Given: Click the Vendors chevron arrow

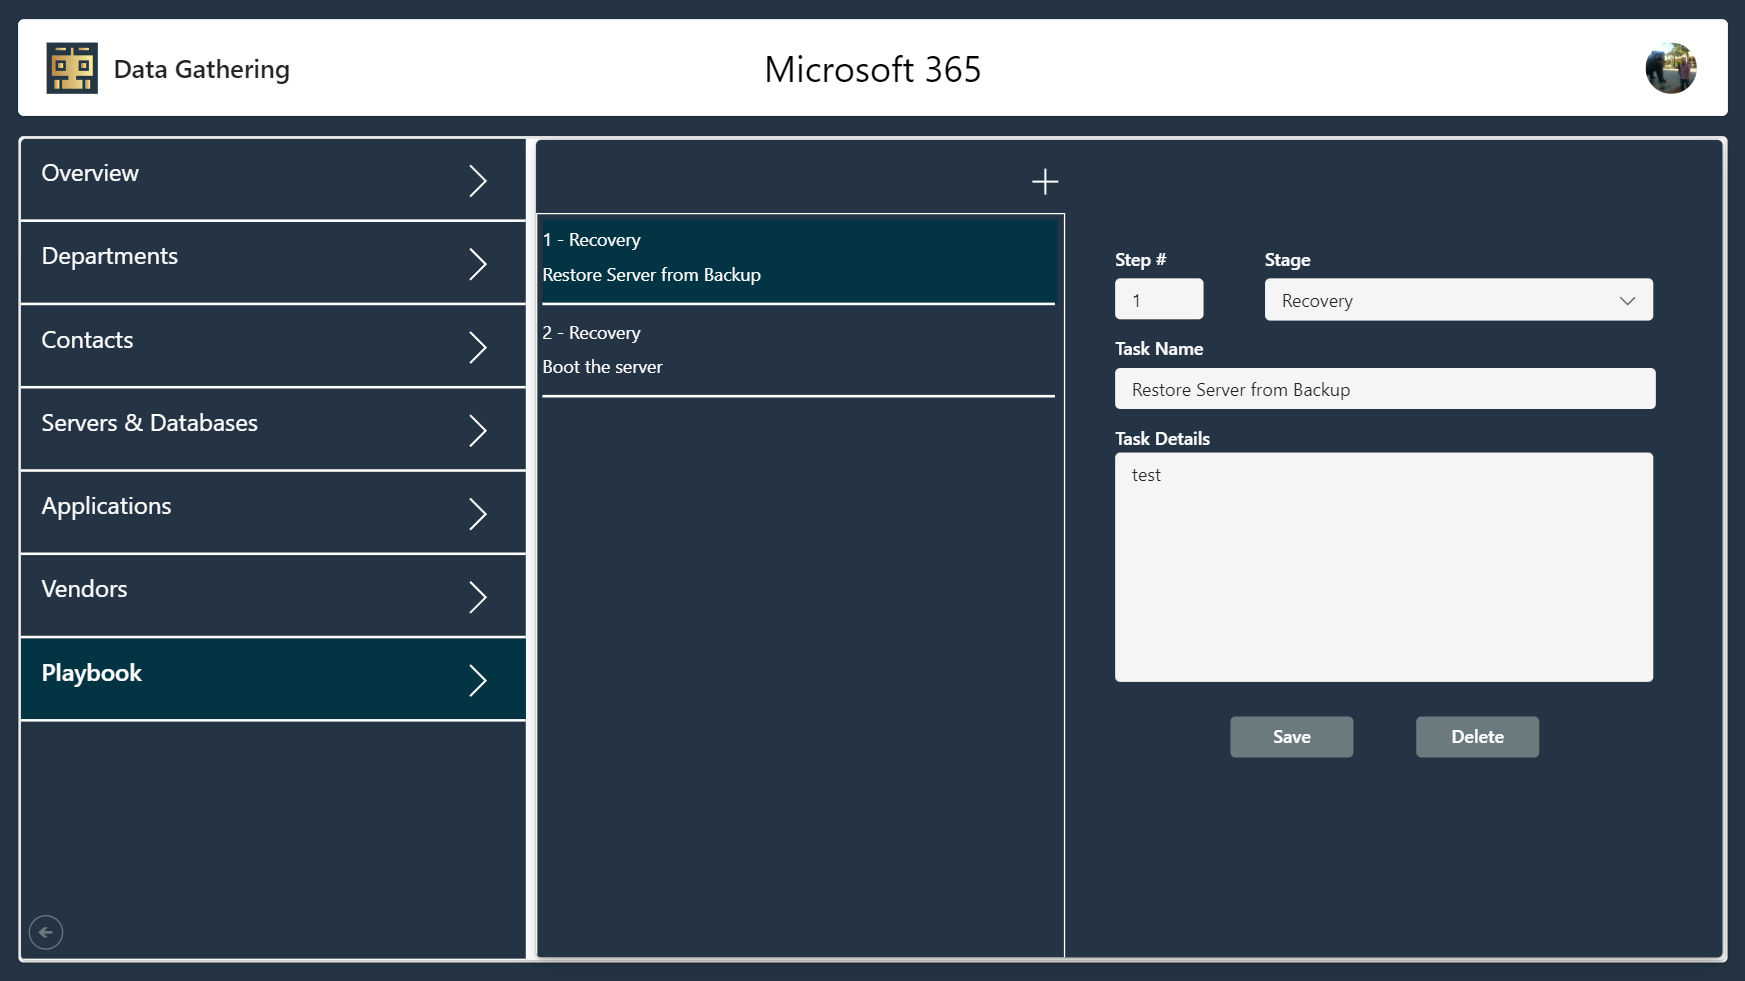Looking at the screenshot, I should coord(478,597).
